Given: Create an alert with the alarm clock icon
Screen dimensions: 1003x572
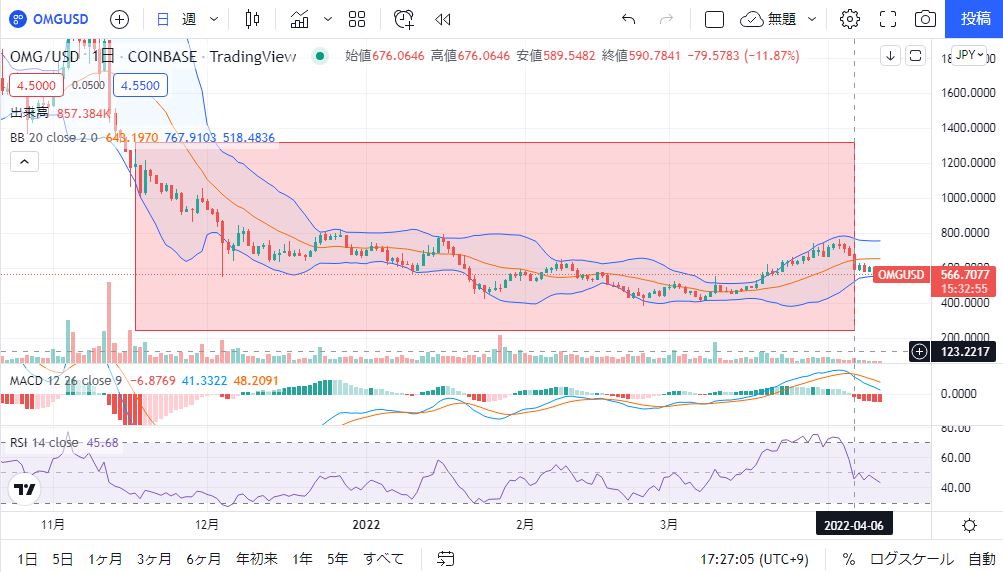Looking at the screenshot, I should (404, 19).
